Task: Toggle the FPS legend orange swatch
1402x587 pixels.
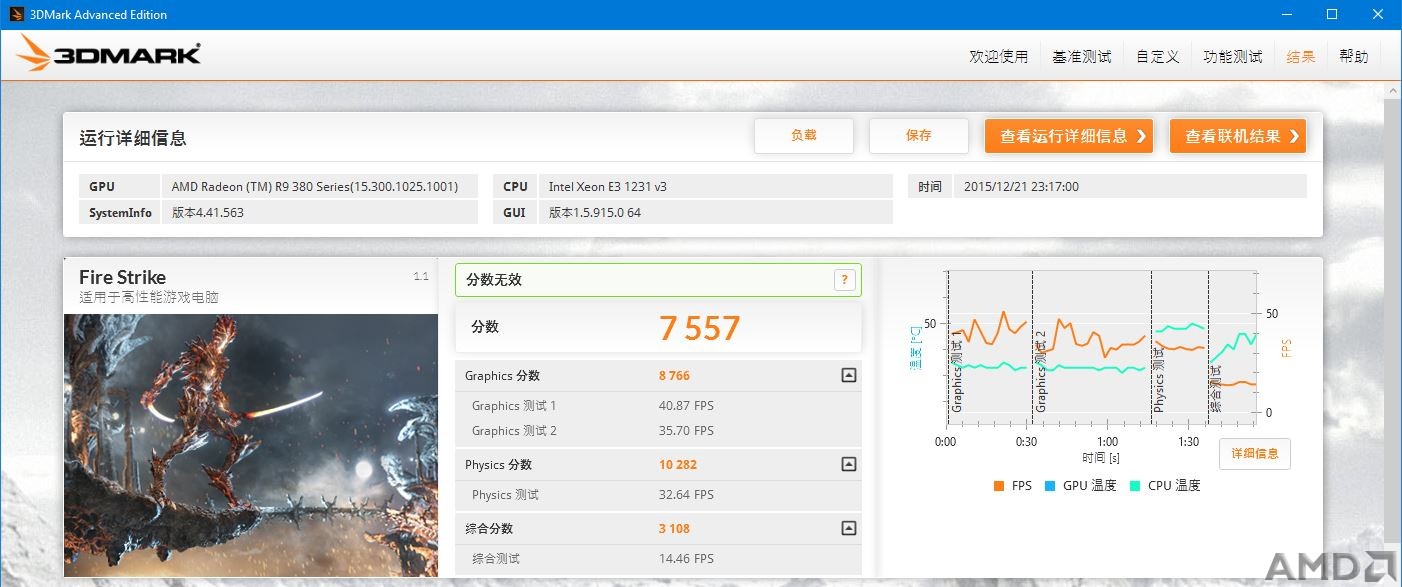Action: click(998, 486)
